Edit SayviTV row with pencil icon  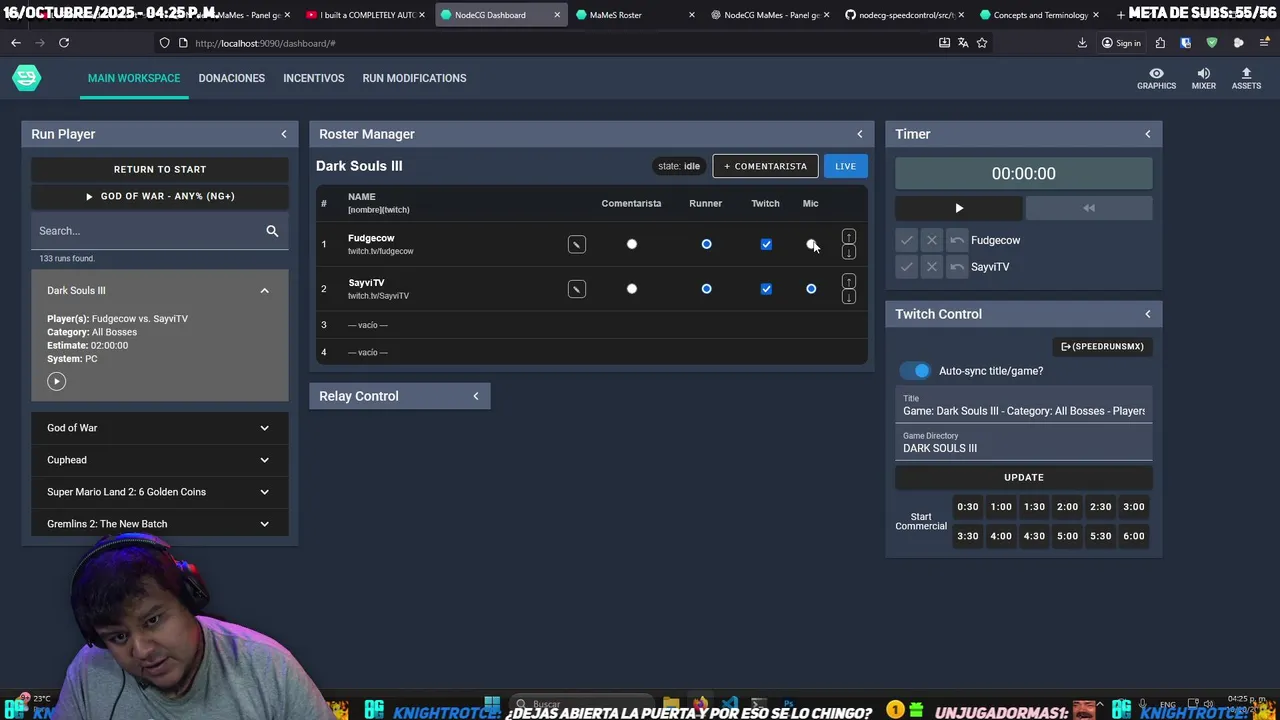pos(577,289)
